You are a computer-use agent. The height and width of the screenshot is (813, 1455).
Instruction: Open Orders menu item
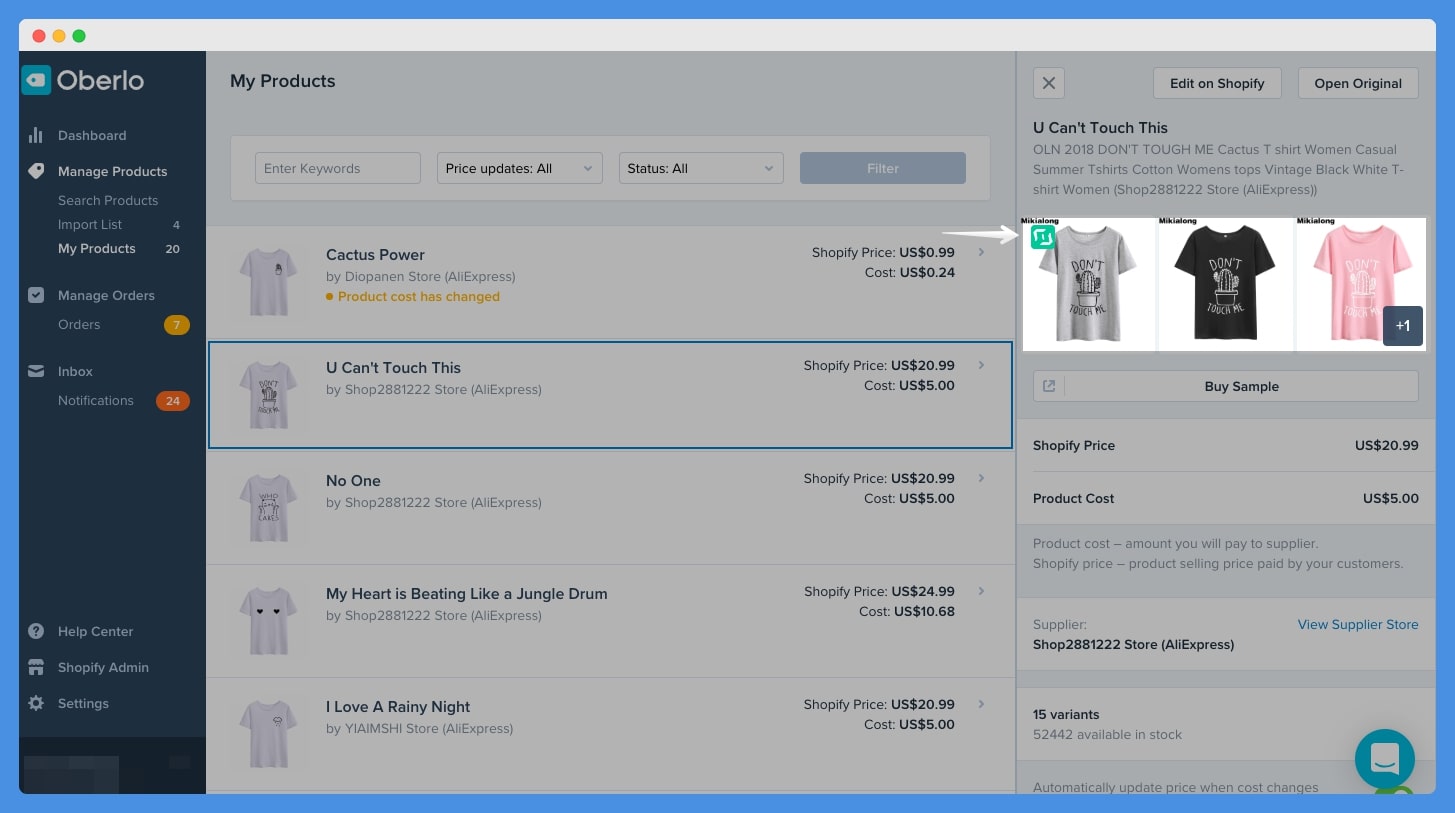pos(79,324)
